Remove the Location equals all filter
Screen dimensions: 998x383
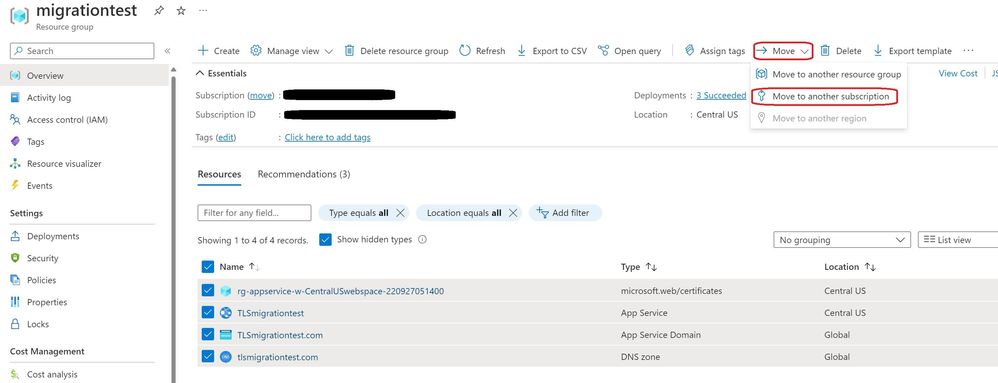pos(513,213)
